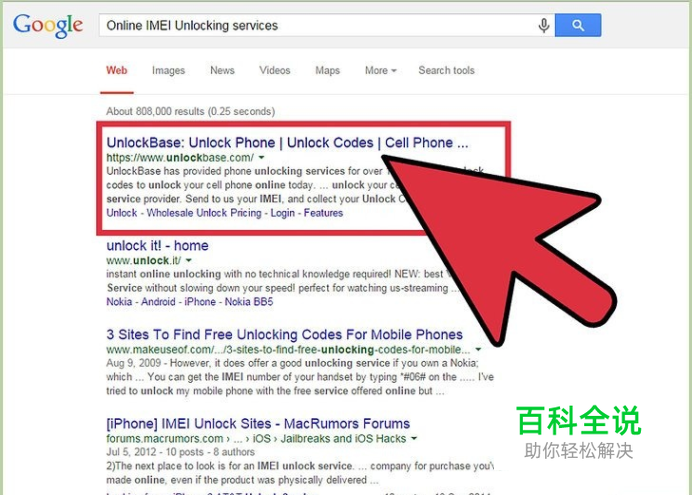
Task: Switch to the News tab
Action: coord(222,71)
